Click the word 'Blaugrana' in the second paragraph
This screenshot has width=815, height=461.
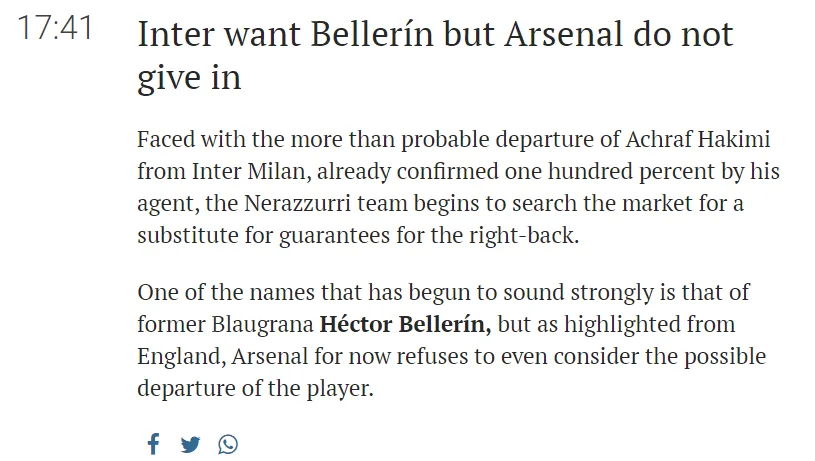pos(262,325)
